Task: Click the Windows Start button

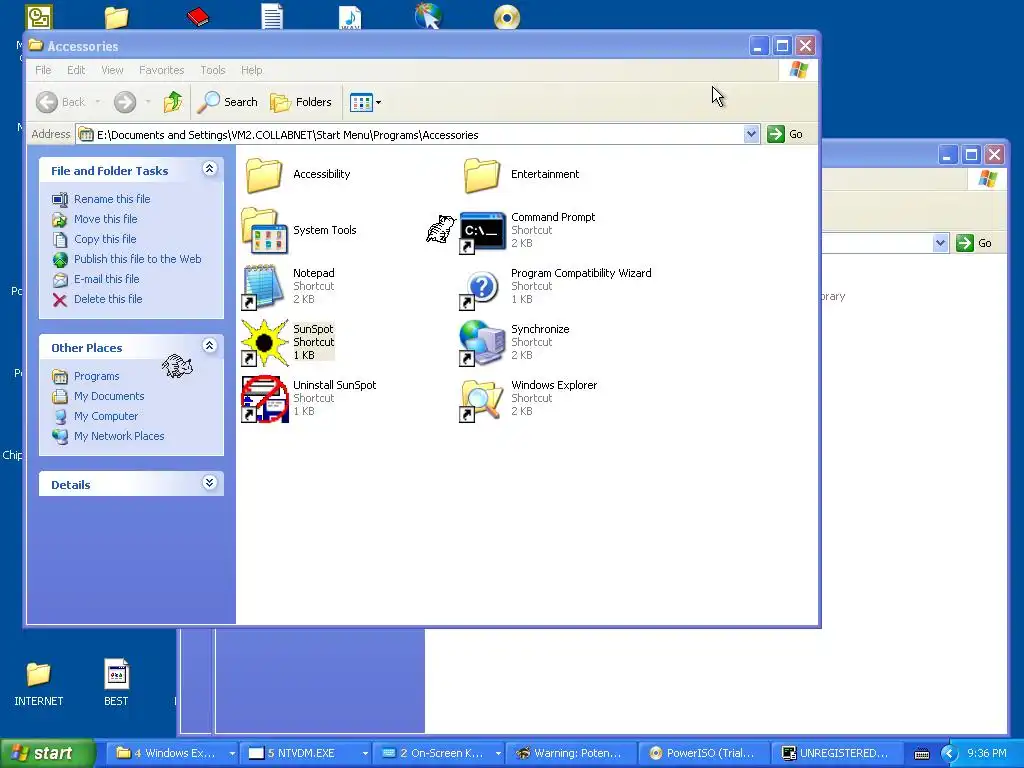Action: (48, 753)
